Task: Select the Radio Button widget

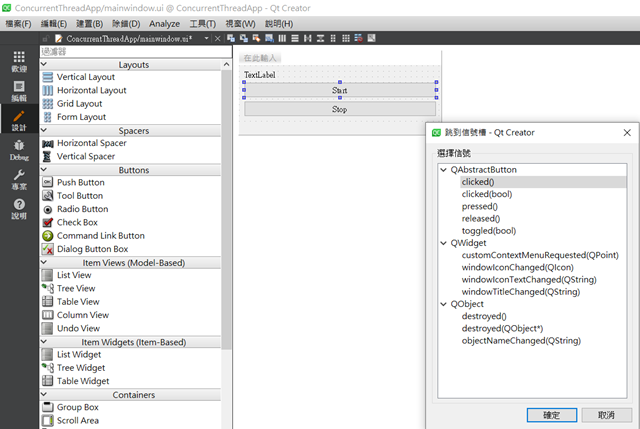Action: [82, 209]
